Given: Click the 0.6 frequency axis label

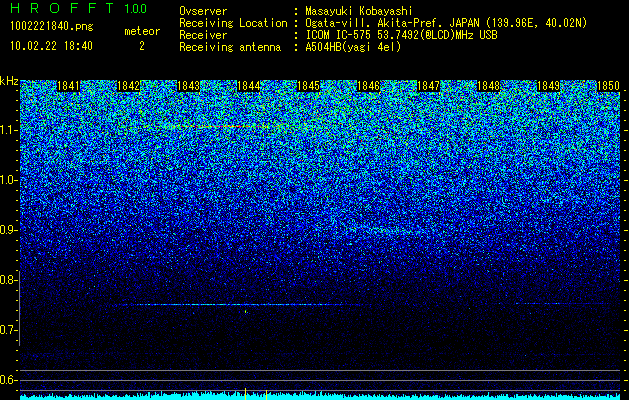Looking at the screenshot, I should click(x=7, y=380).
